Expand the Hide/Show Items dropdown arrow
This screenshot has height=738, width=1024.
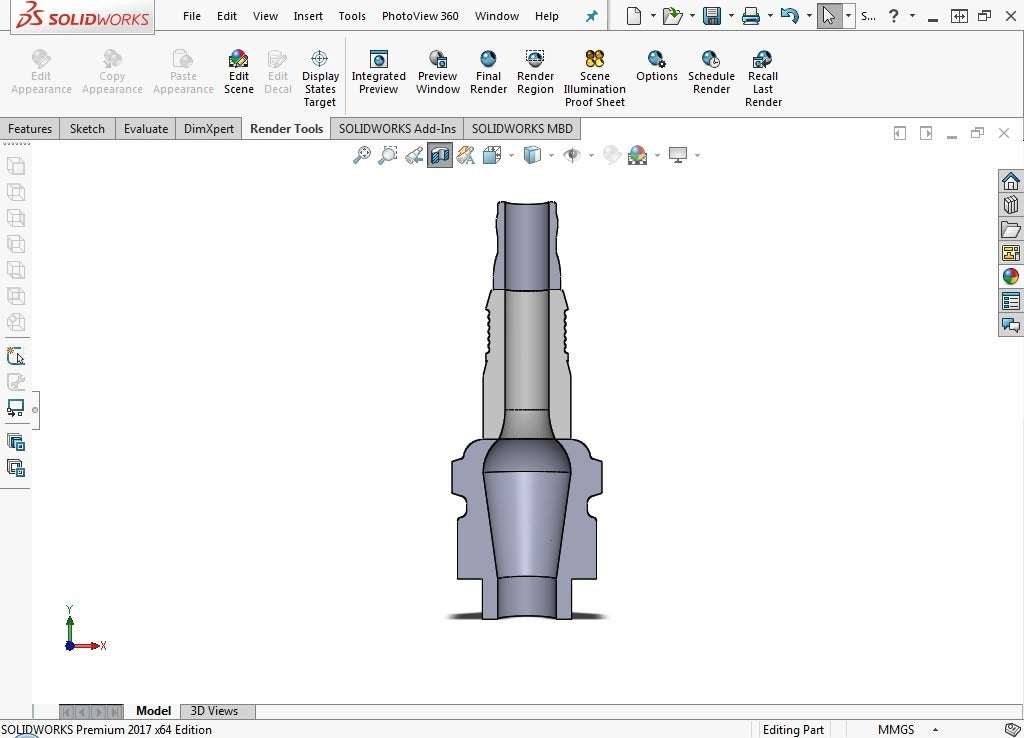pyautogui.click(x=591, y=155)
